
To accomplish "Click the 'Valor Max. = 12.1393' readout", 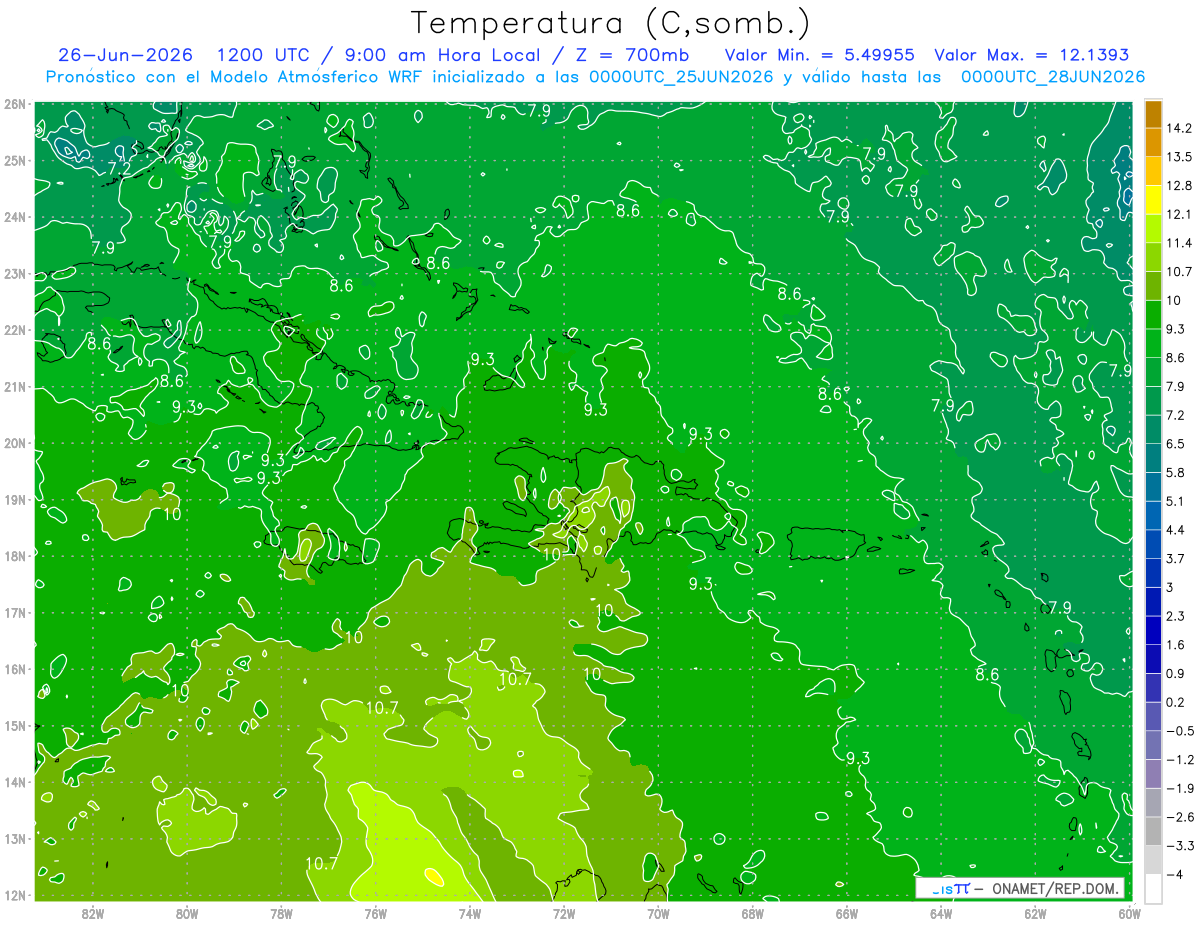I will tap(1031, 55).
